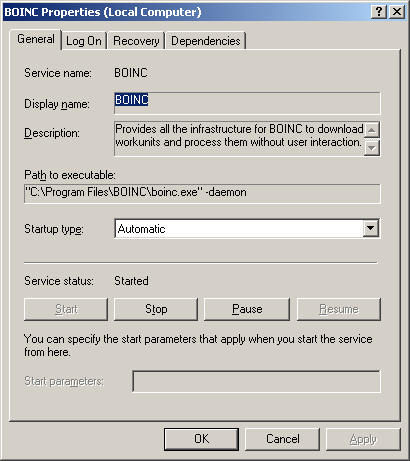This screenshot has height=461, width=410.
Task: Click the 'Display name:' label
Action: (57, 104)
